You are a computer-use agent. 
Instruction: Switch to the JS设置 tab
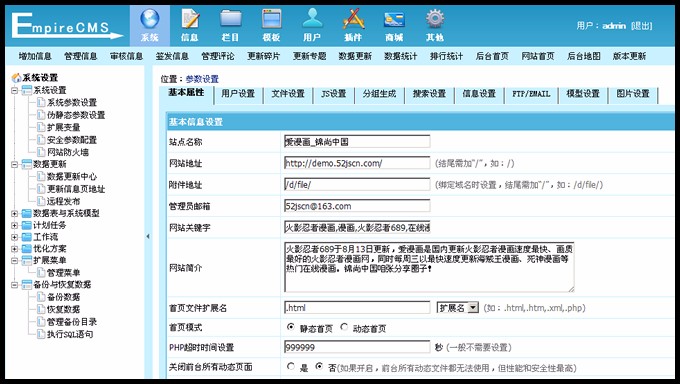point(333,94)
